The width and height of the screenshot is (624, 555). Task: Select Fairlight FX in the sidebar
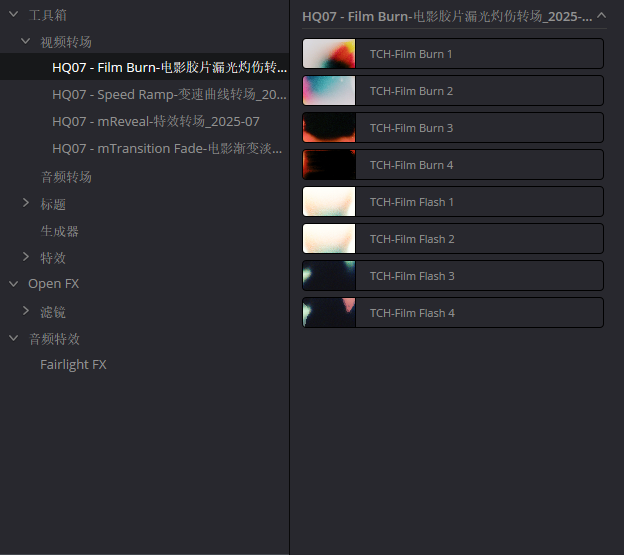tap(73, 365)
